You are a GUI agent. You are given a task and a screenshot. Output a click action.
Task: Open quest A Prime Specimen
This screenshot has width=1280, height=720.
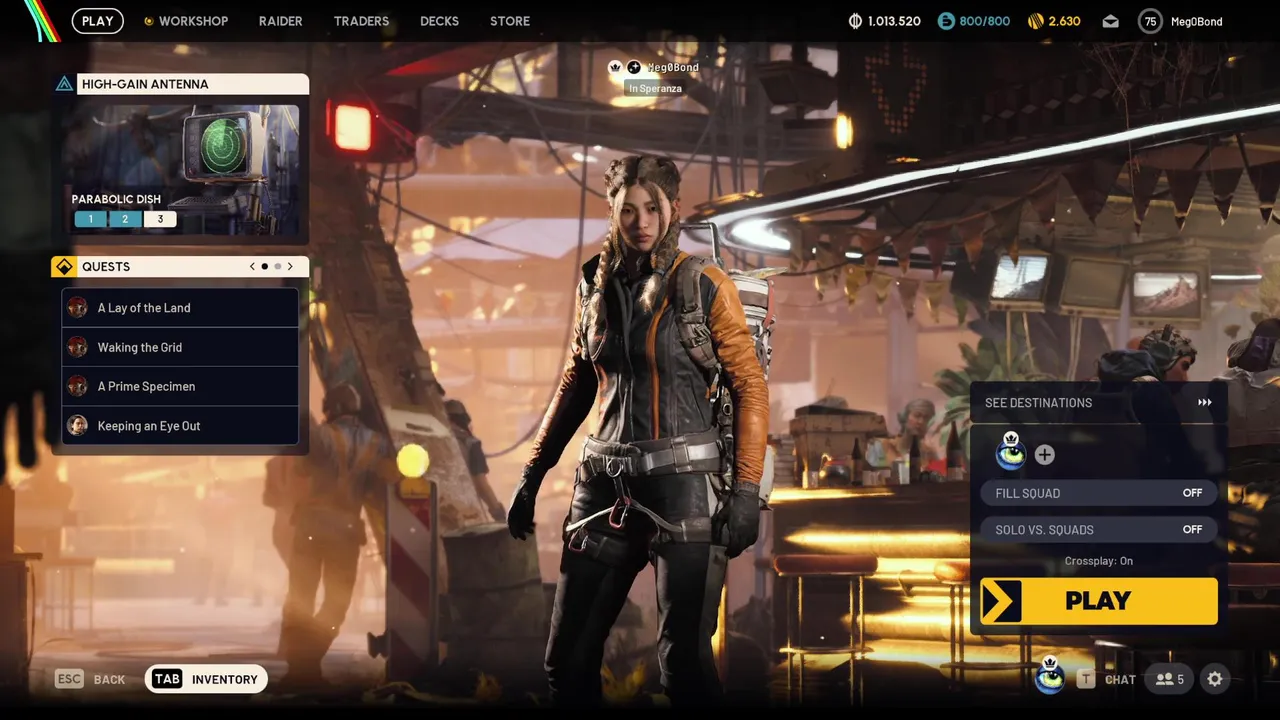coord(180,386)
